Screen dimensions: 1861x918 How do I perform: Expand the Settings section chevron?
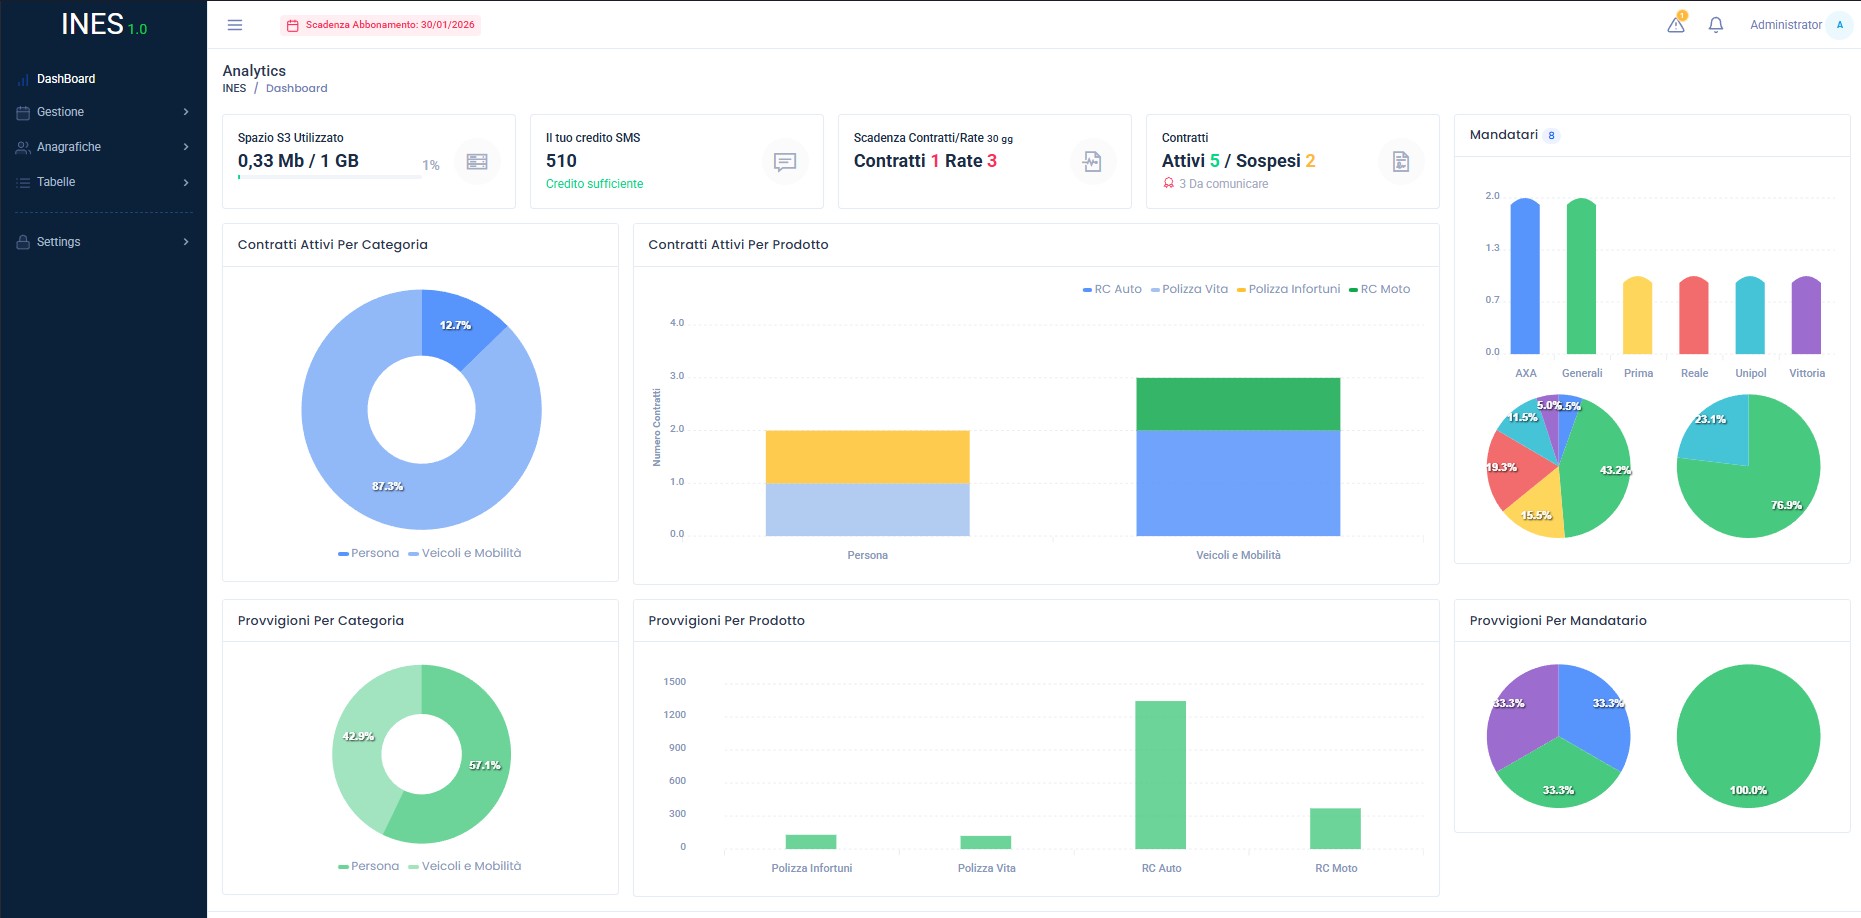pos(185,241)
